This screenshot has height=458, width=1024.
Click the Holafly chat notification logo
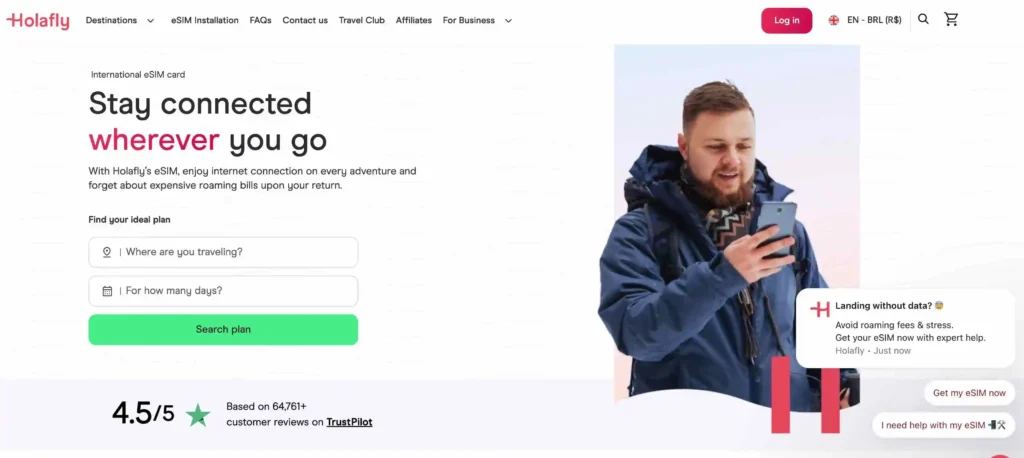pyautogui.click(x=820, y=310)
